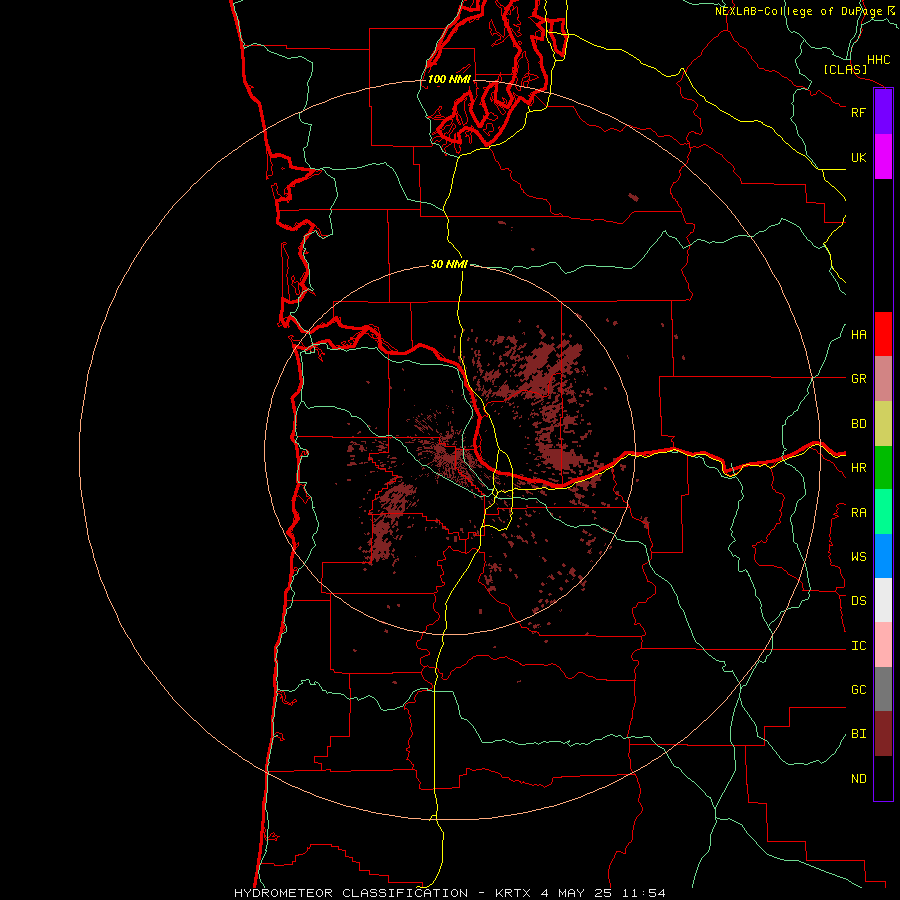
Task: Click the WS legend label
Action: (x=859, y=557)
